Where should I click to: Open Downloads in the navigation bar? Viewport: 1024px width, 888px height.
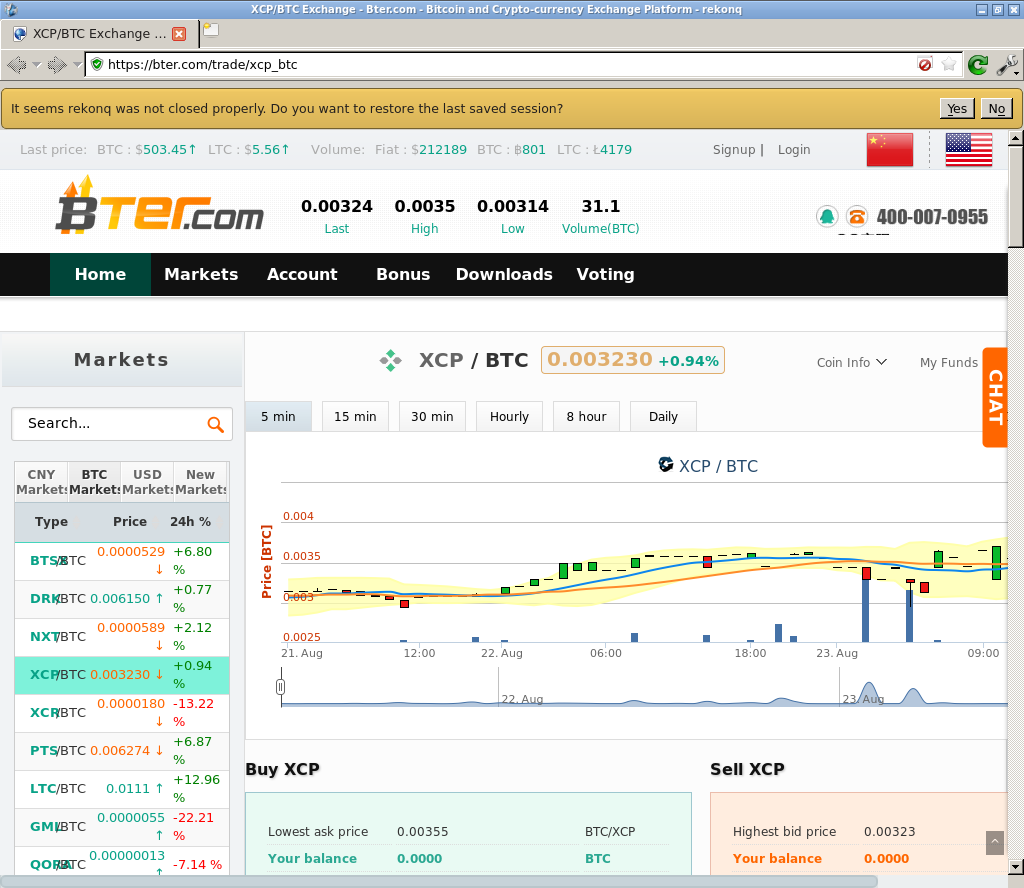[504, 274]
